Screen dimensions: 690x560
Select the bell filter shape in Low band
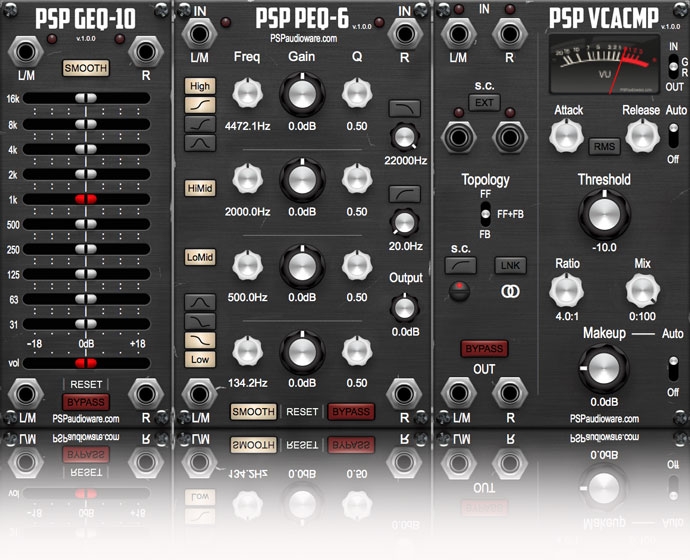[x=200, y=302]
